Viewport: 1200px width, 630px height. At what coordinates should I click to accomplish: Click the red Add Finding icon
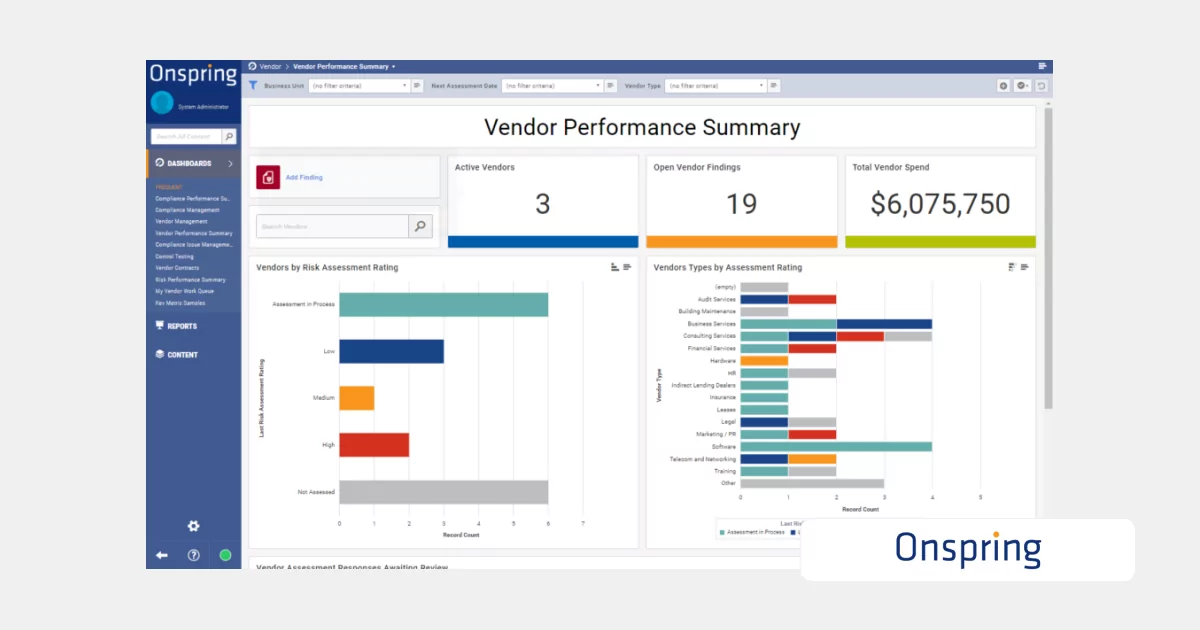point(268,177)
